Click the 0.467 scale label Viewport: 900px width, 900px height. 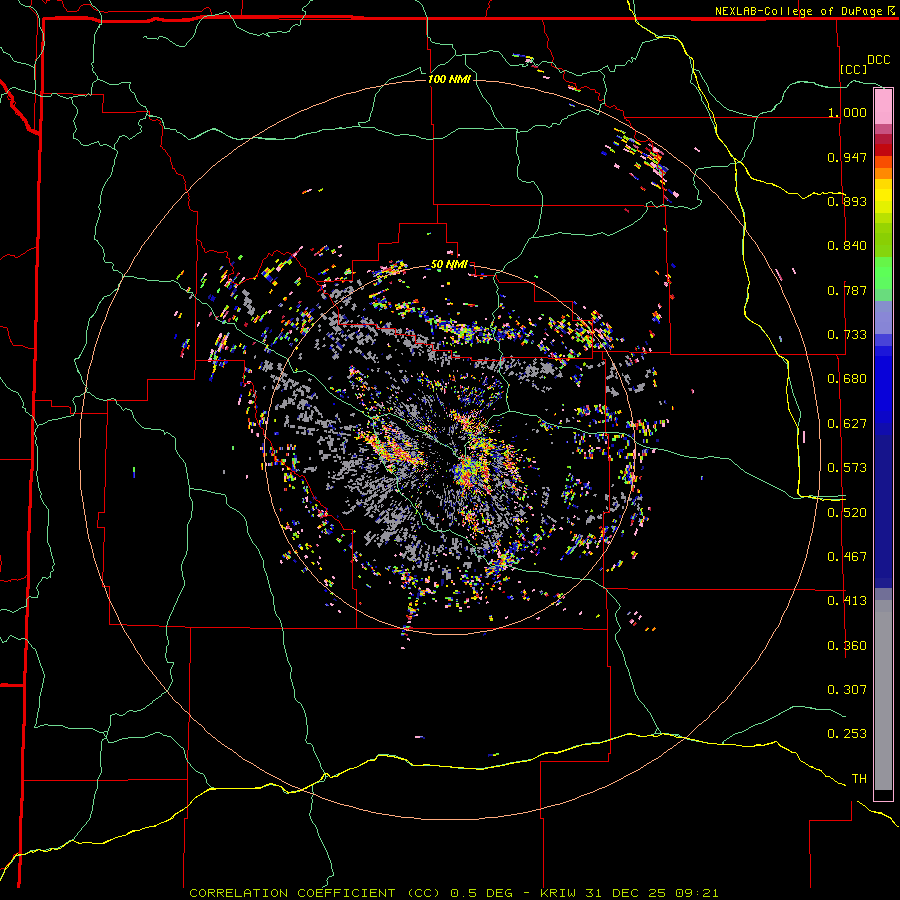pyautogui.click(x=847, y=557)
